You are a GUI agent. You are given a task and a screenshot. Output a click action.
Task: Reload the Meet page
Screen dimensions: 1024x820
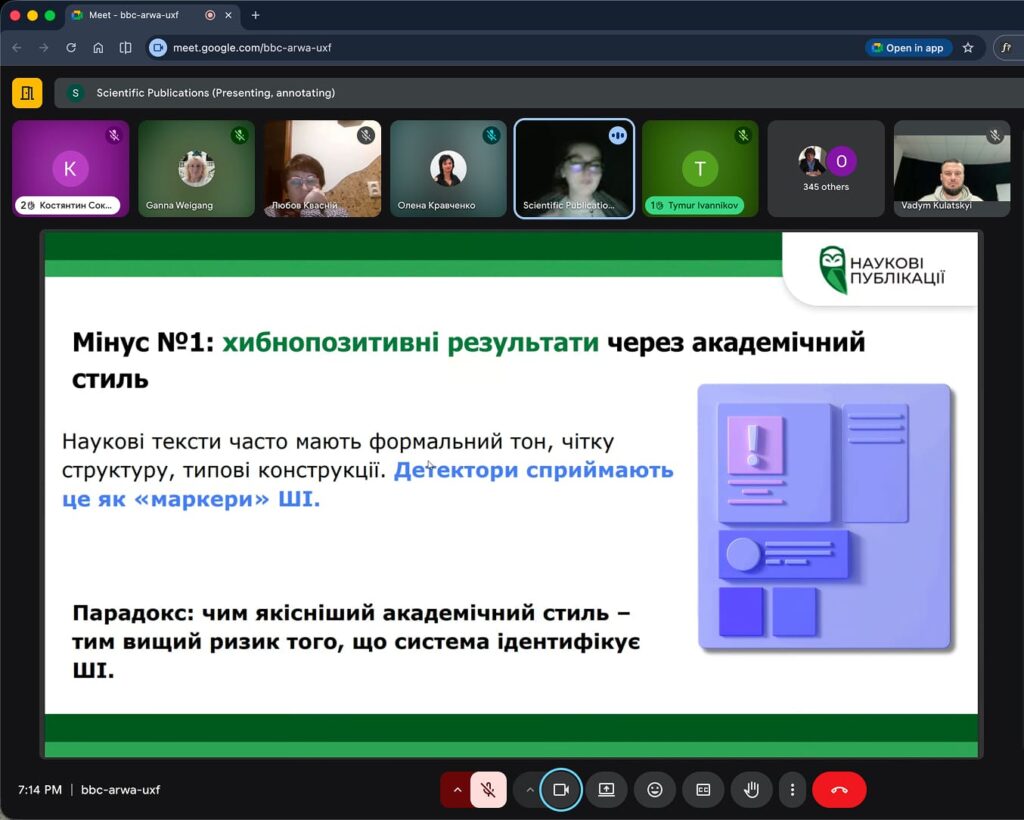tap(71, 47)
